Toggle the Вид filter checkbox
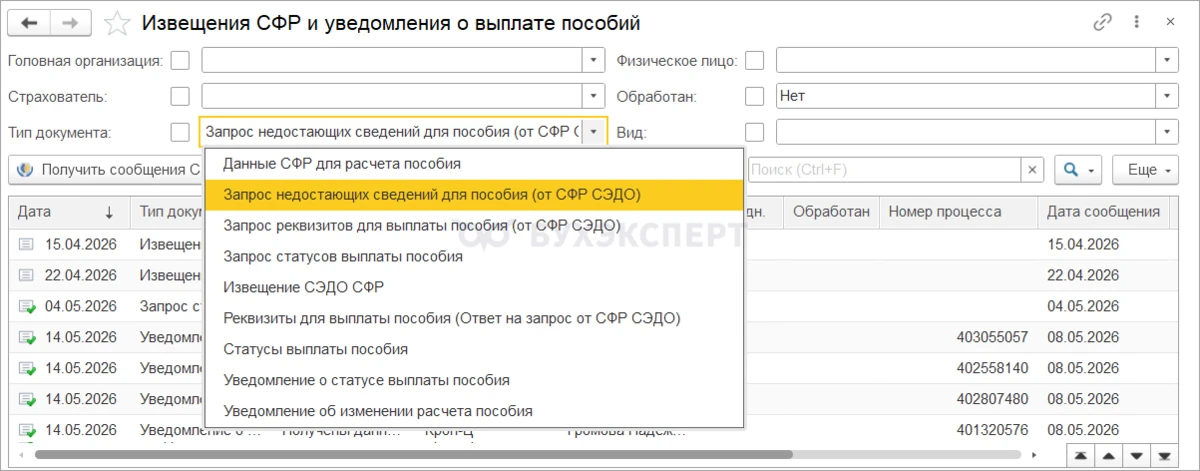The width and height of the screenshot is (1200, 471). 755,132
